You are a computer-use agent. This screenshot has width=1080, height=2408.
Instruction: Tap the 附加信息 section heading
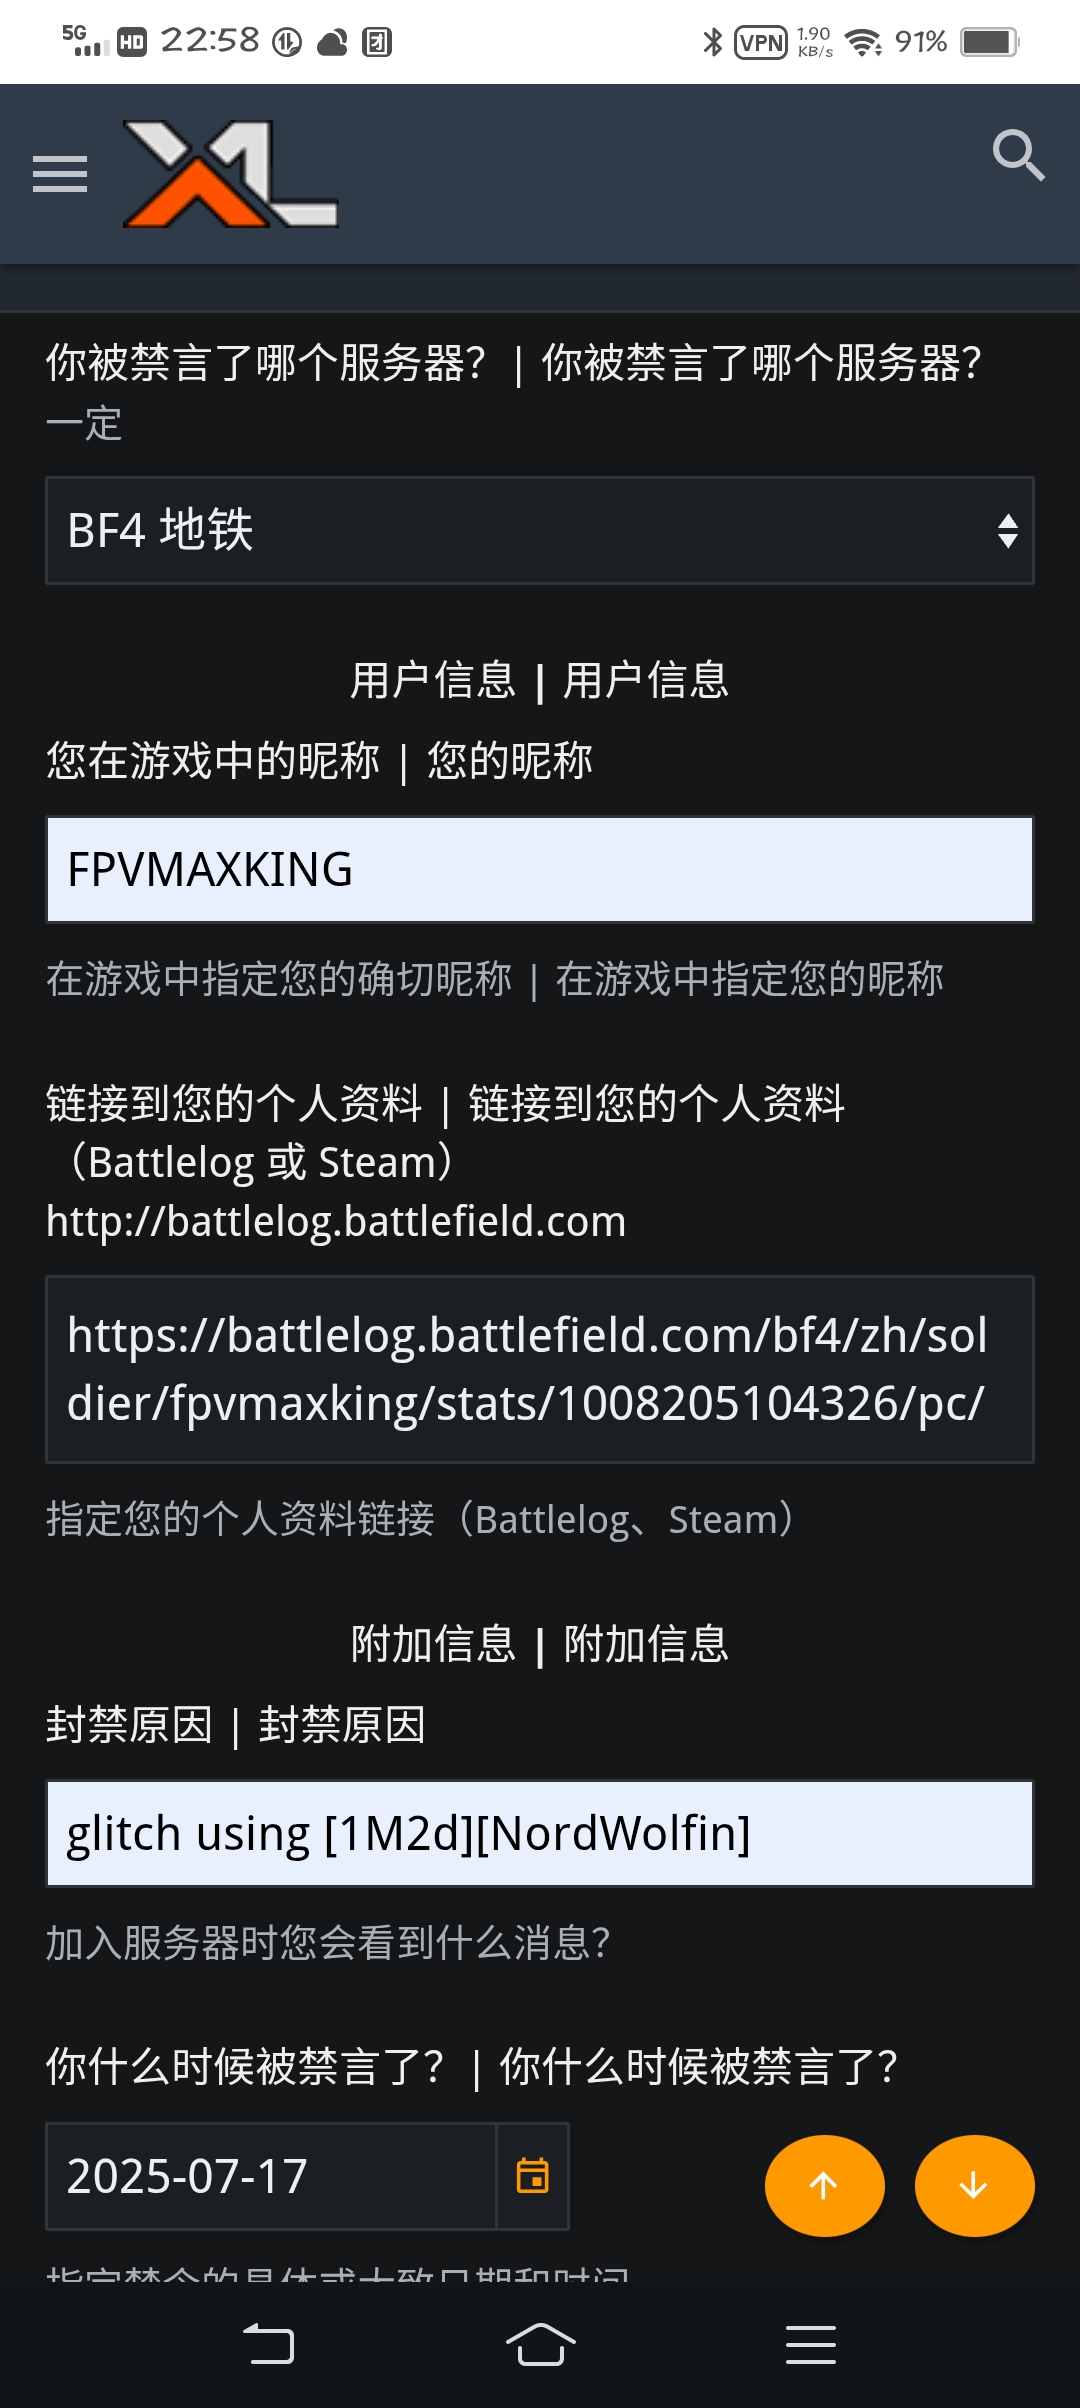[x=540, y=1644]
